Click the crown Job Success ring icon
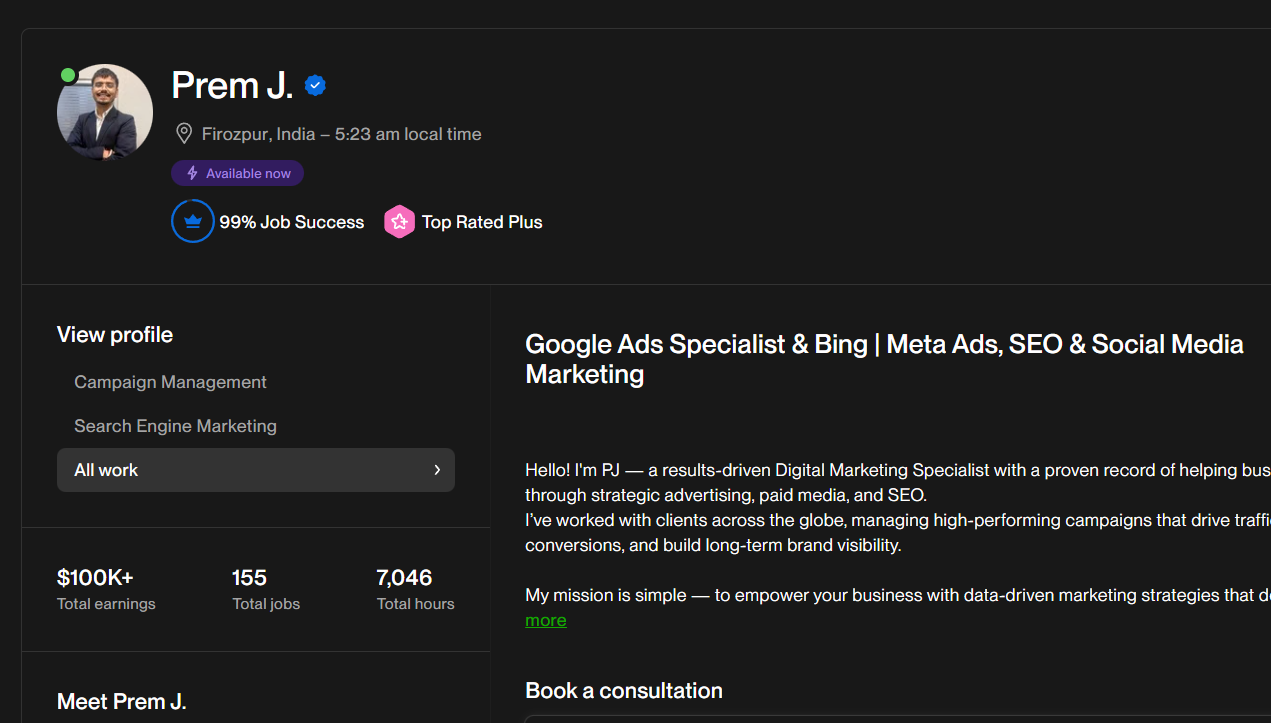 (x=192, y=222)
